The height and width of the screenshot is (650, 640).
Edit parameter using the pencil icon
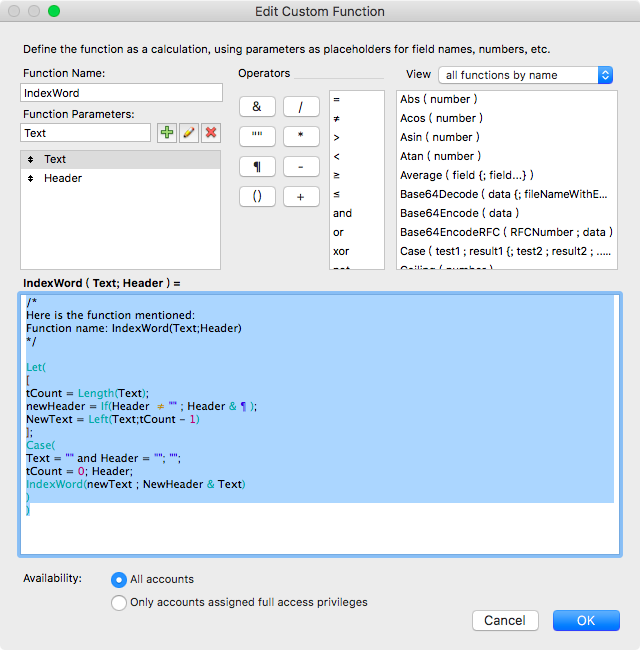coord(189,133)
